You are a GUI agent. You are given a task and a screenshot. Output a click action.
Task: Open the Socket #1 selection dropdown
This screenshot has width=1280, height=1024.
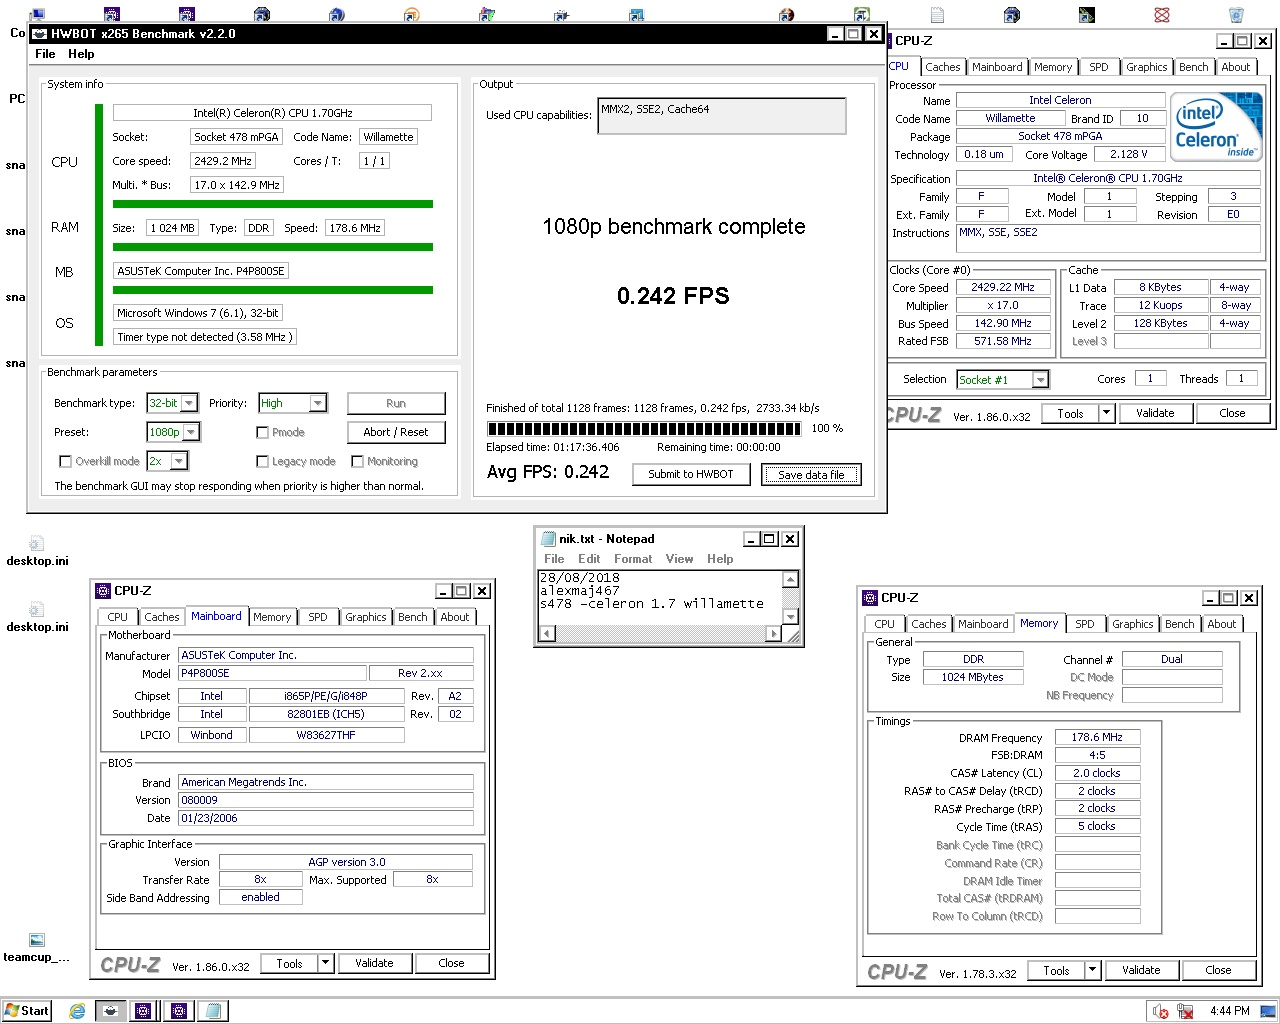point(1040,380)
